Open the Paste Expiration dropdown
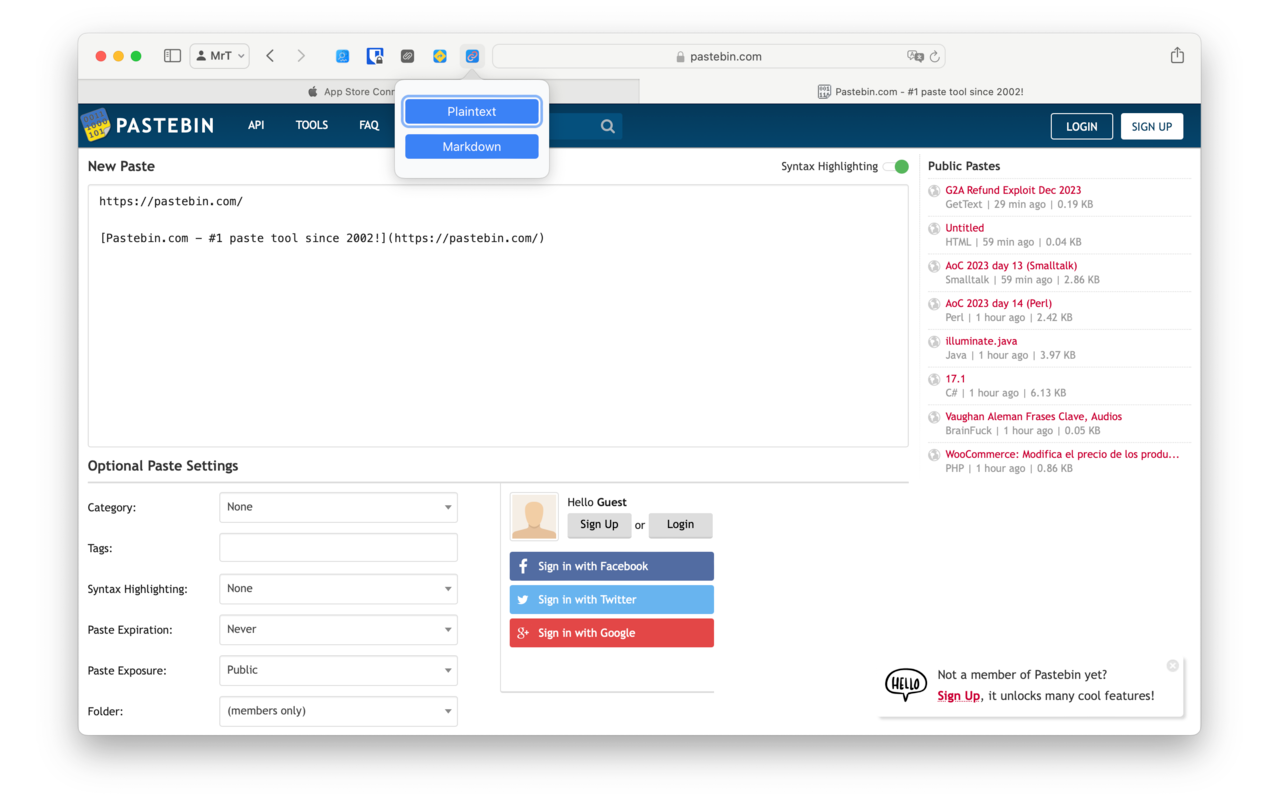The height and width of the screenshot is (800, 1280). click(x=338, y=629)
